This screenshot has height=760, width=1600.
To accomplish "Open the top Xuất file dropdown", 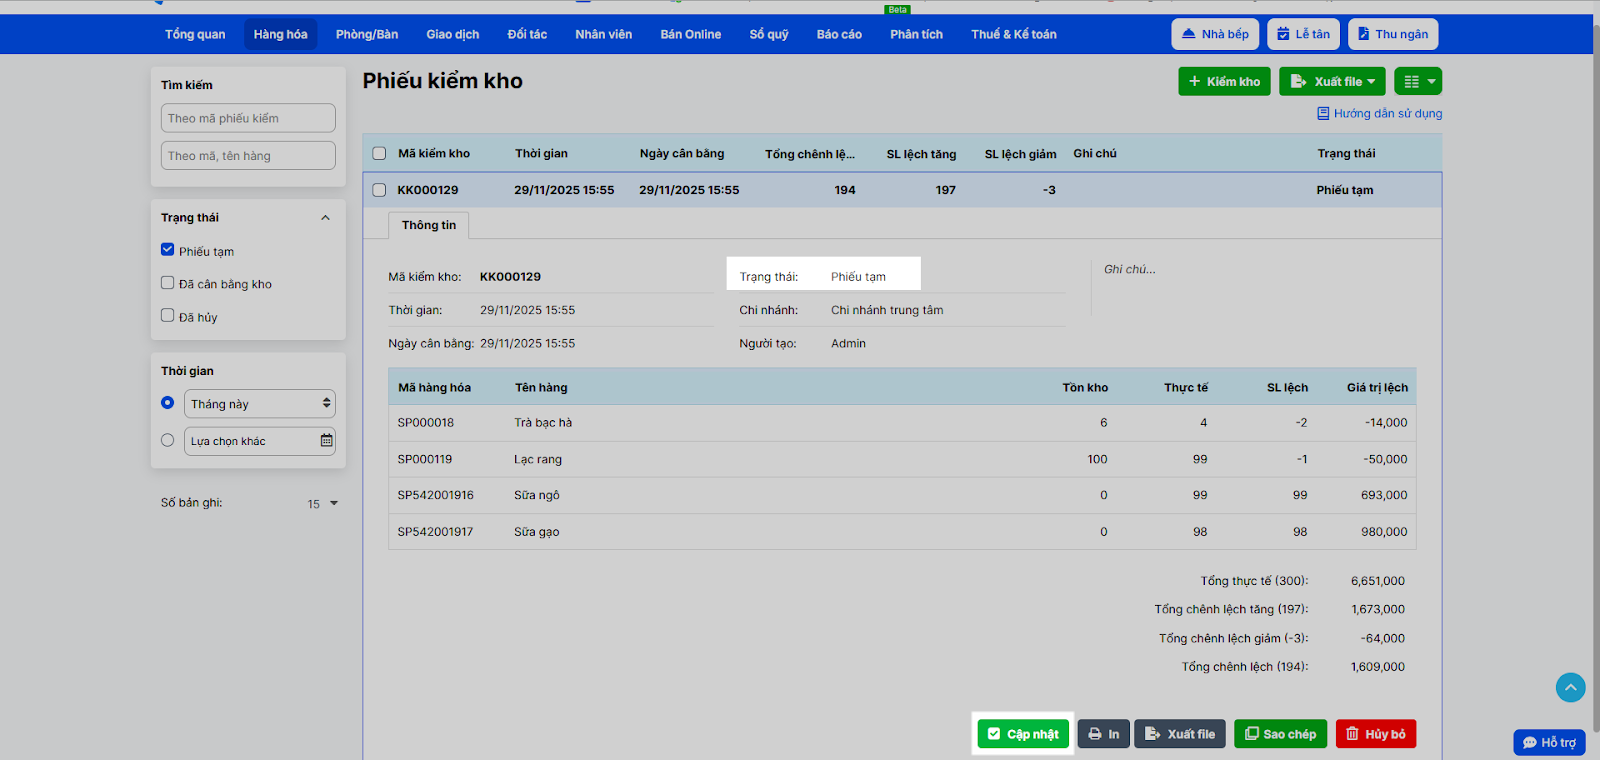I will click(x=1333, y=81).
